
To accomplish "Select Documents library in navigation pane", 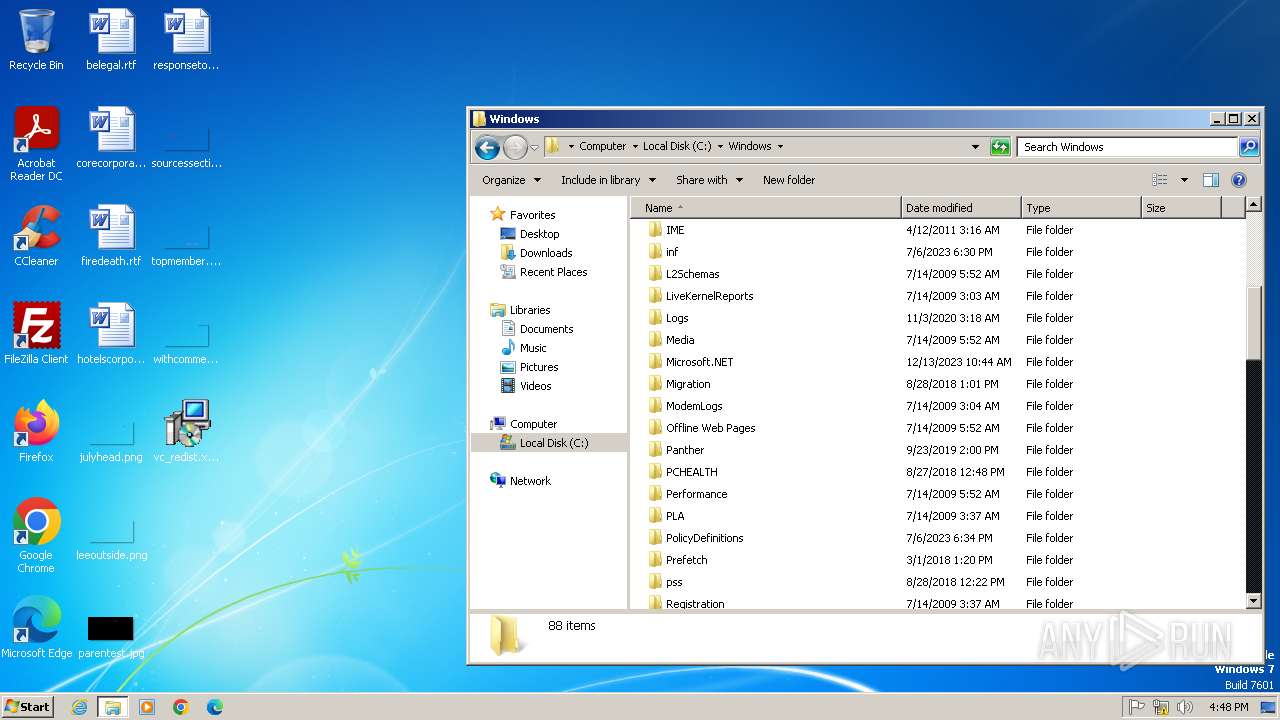I will (x=546, y=329).
